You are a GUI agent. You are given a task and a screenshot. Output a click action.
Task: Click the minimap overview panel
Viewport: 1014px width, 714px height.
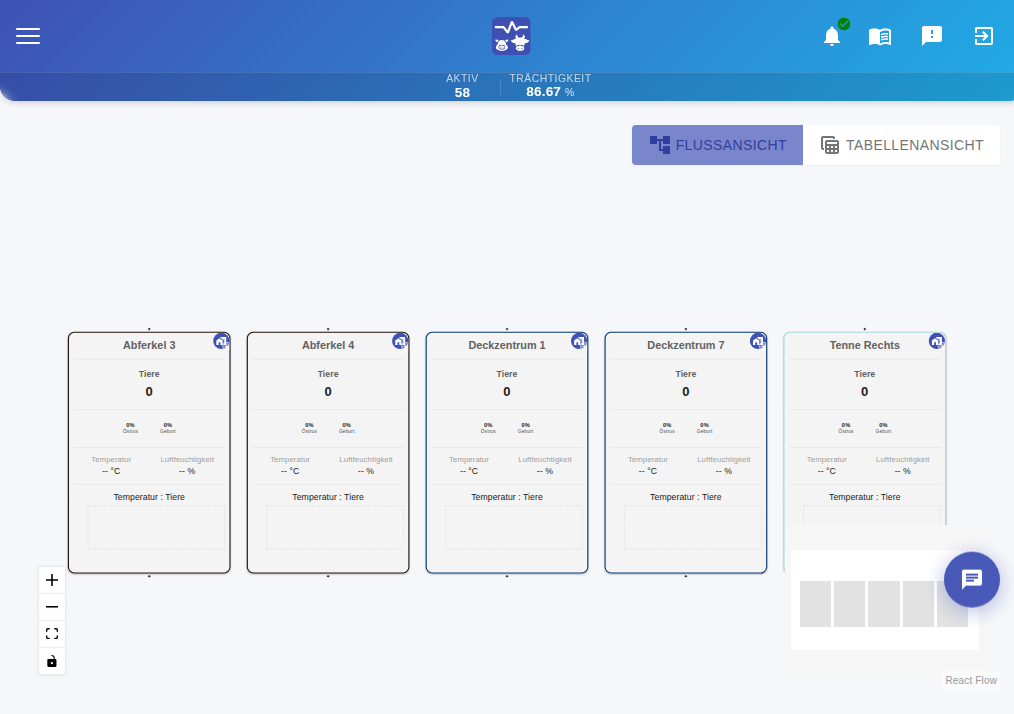885,600
